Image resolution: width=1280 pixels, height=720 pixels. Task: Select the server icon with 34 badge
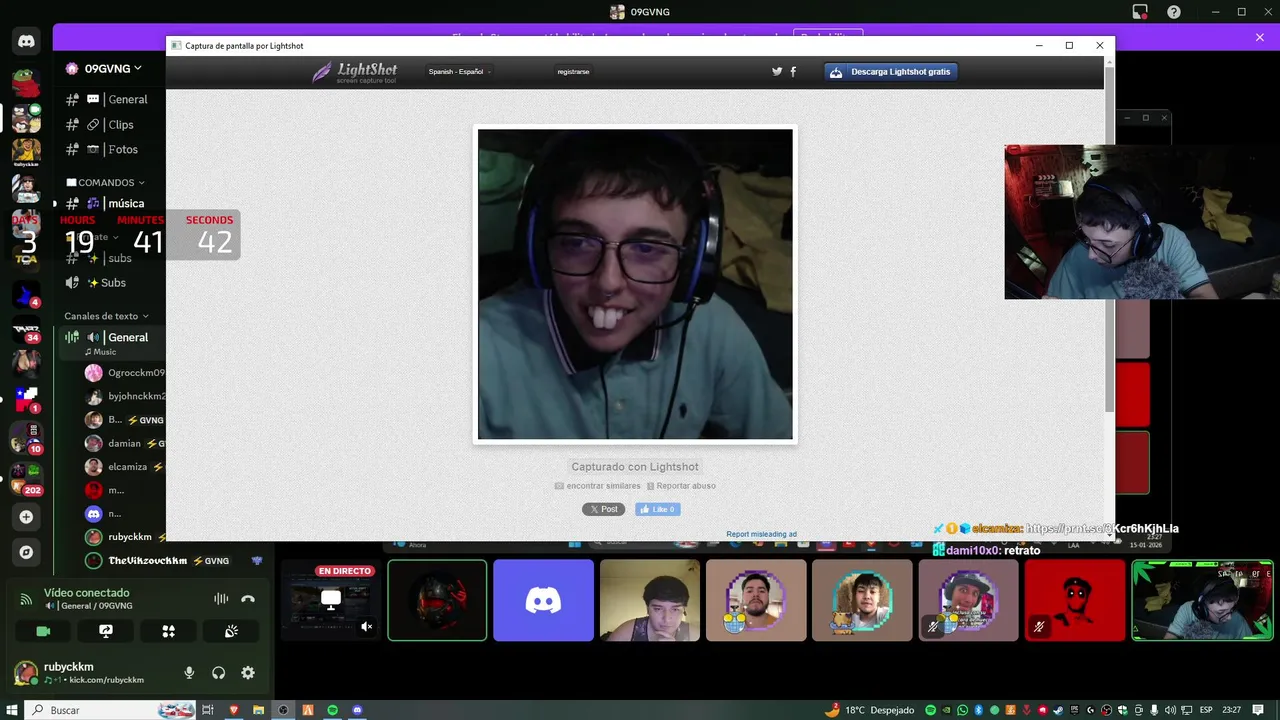(x=26, y=331)
